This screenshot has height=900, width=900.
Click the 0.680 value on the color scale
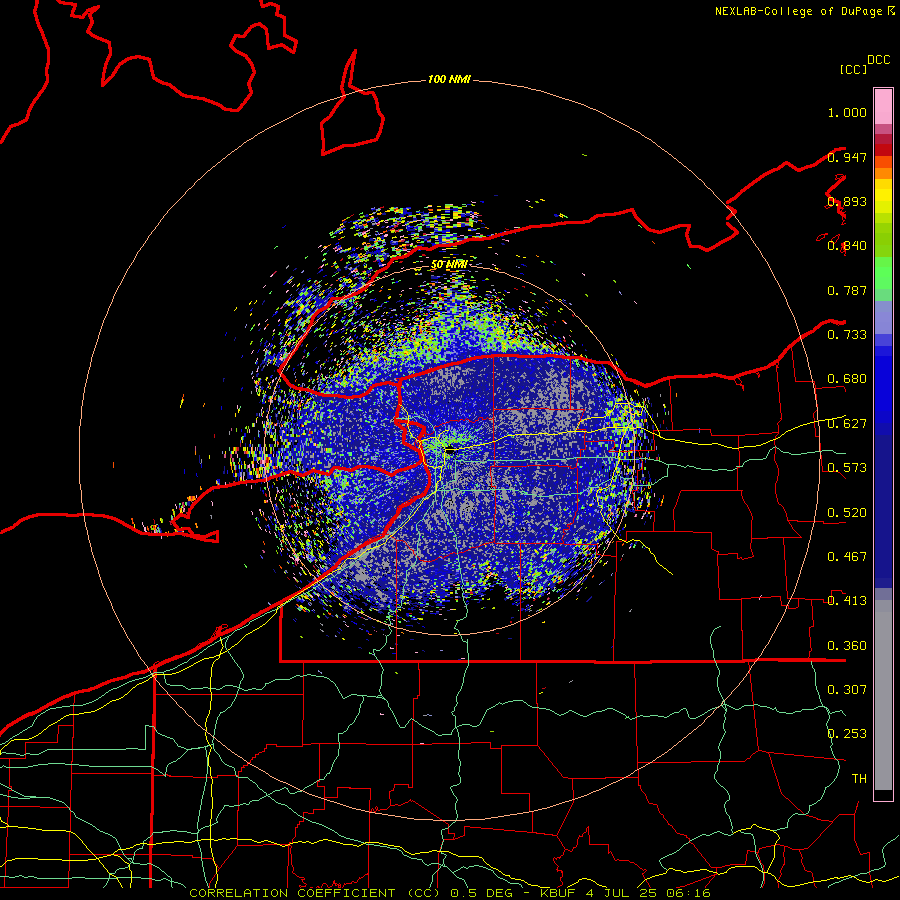click(x=847, y=378)
